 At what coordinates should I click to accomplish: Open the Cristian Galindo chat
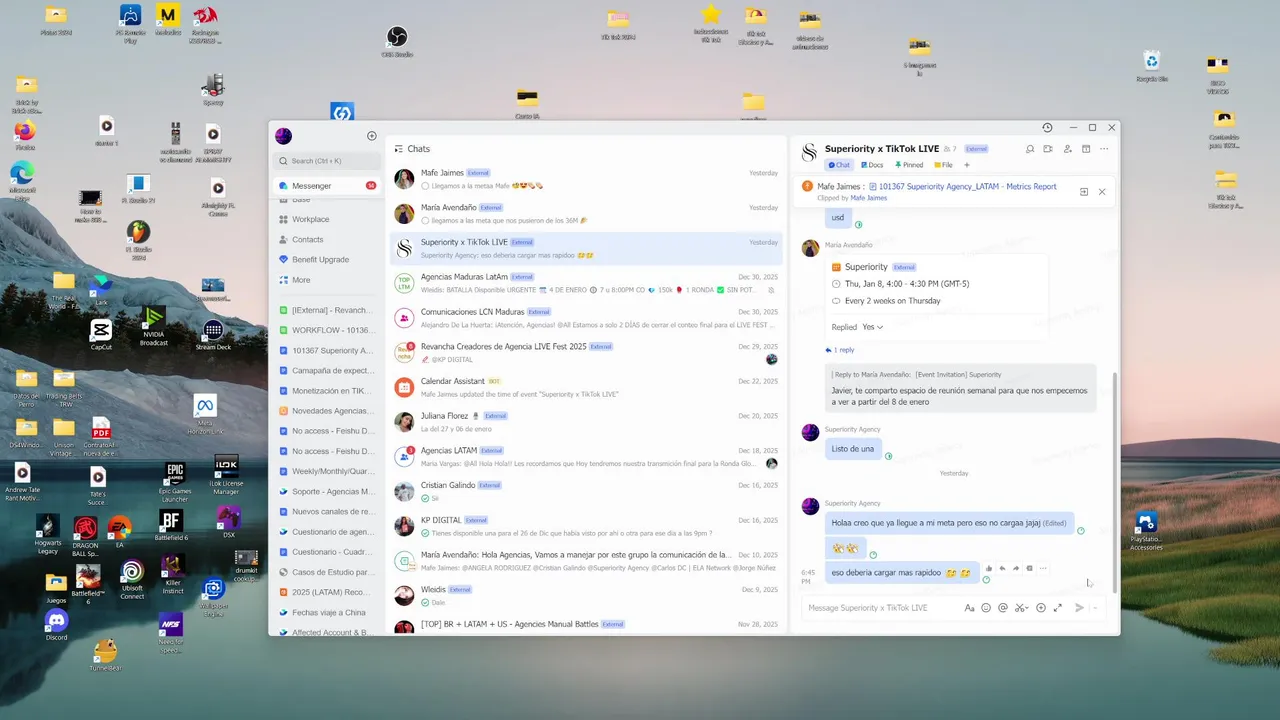pyautogui.click(x=586, y=491)
